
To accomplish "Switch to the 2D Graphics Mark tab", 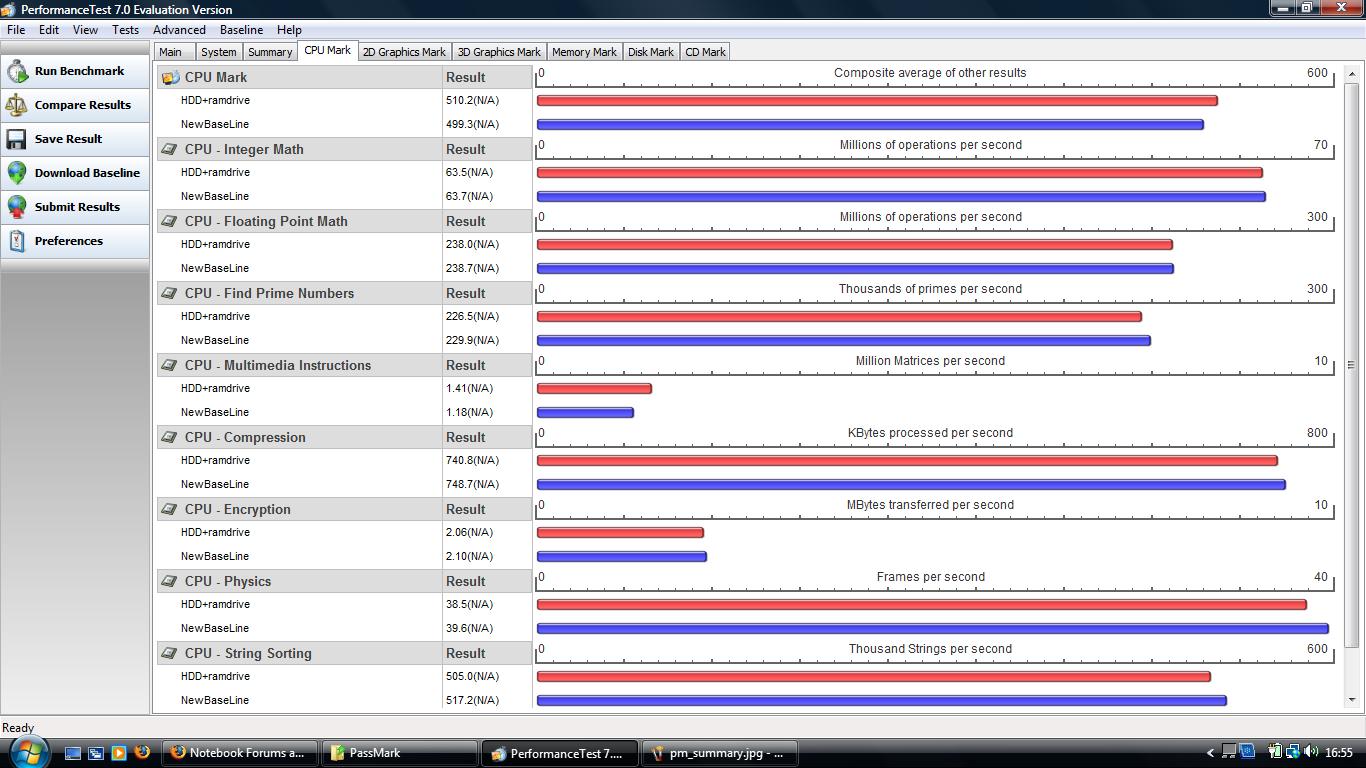I will click(404, 52).
